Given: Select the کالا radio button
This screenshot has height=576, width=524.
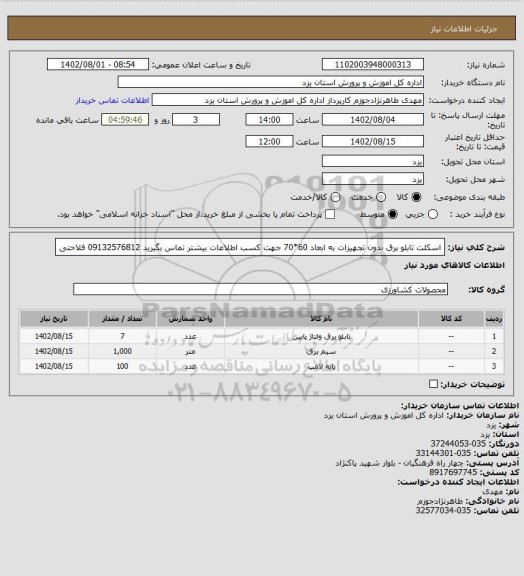Looking at the screenshot, I should coord(416,197).
